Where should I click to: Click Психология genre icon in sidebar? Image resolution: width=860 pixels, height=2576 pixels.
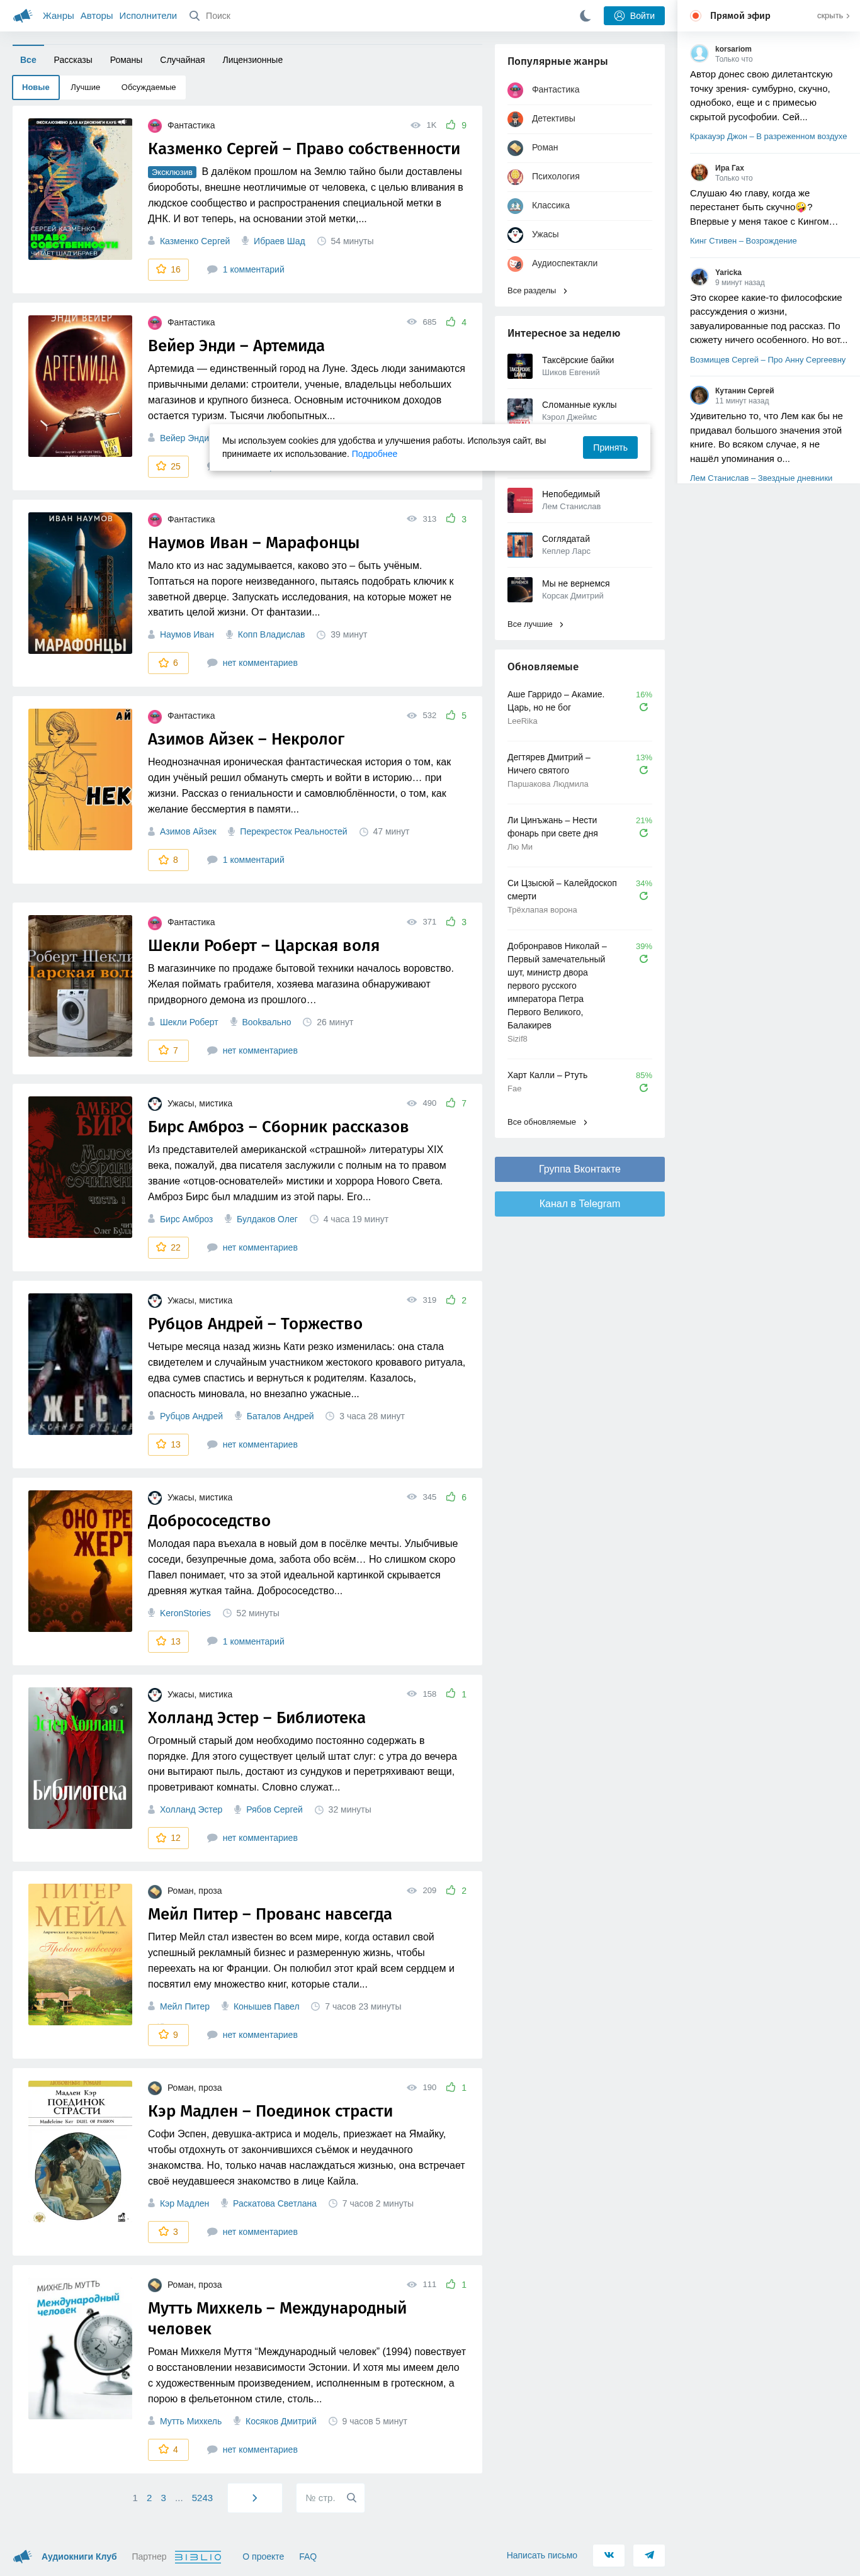(x=515, y=177)
